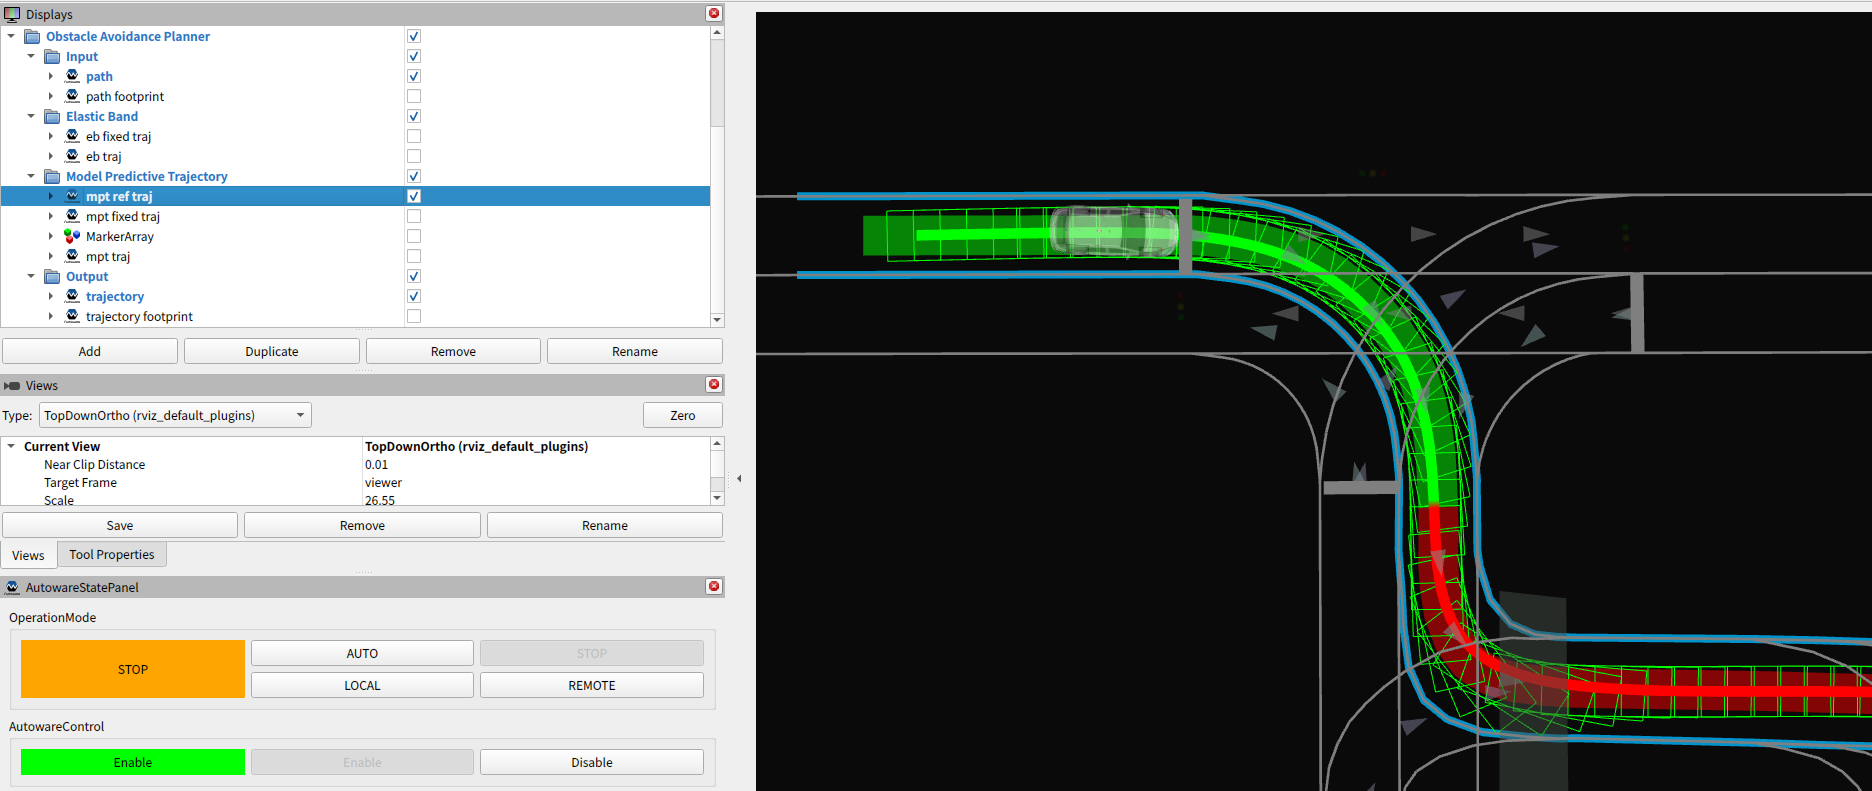Screen dimensions: 1872x791
Task: Uncheck the mpt ref traj checkbox
Action: tap(414, 196)
